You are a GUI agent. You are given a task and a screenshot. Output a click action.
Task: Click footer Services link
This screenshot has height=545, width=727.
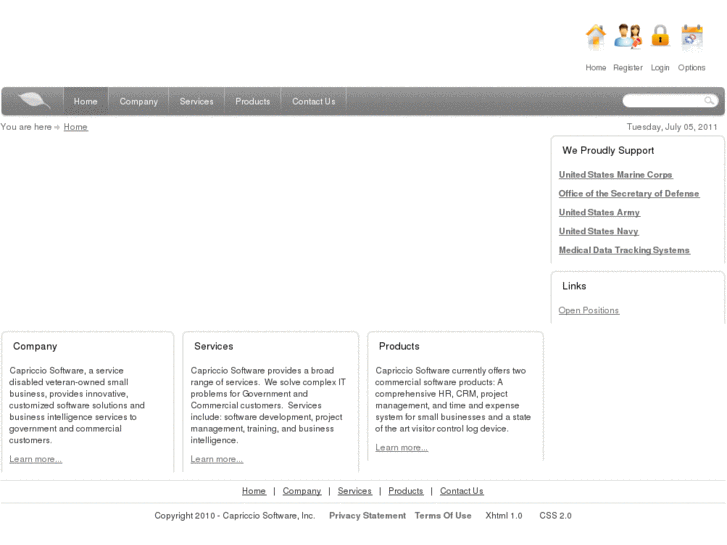coord(355,491)
